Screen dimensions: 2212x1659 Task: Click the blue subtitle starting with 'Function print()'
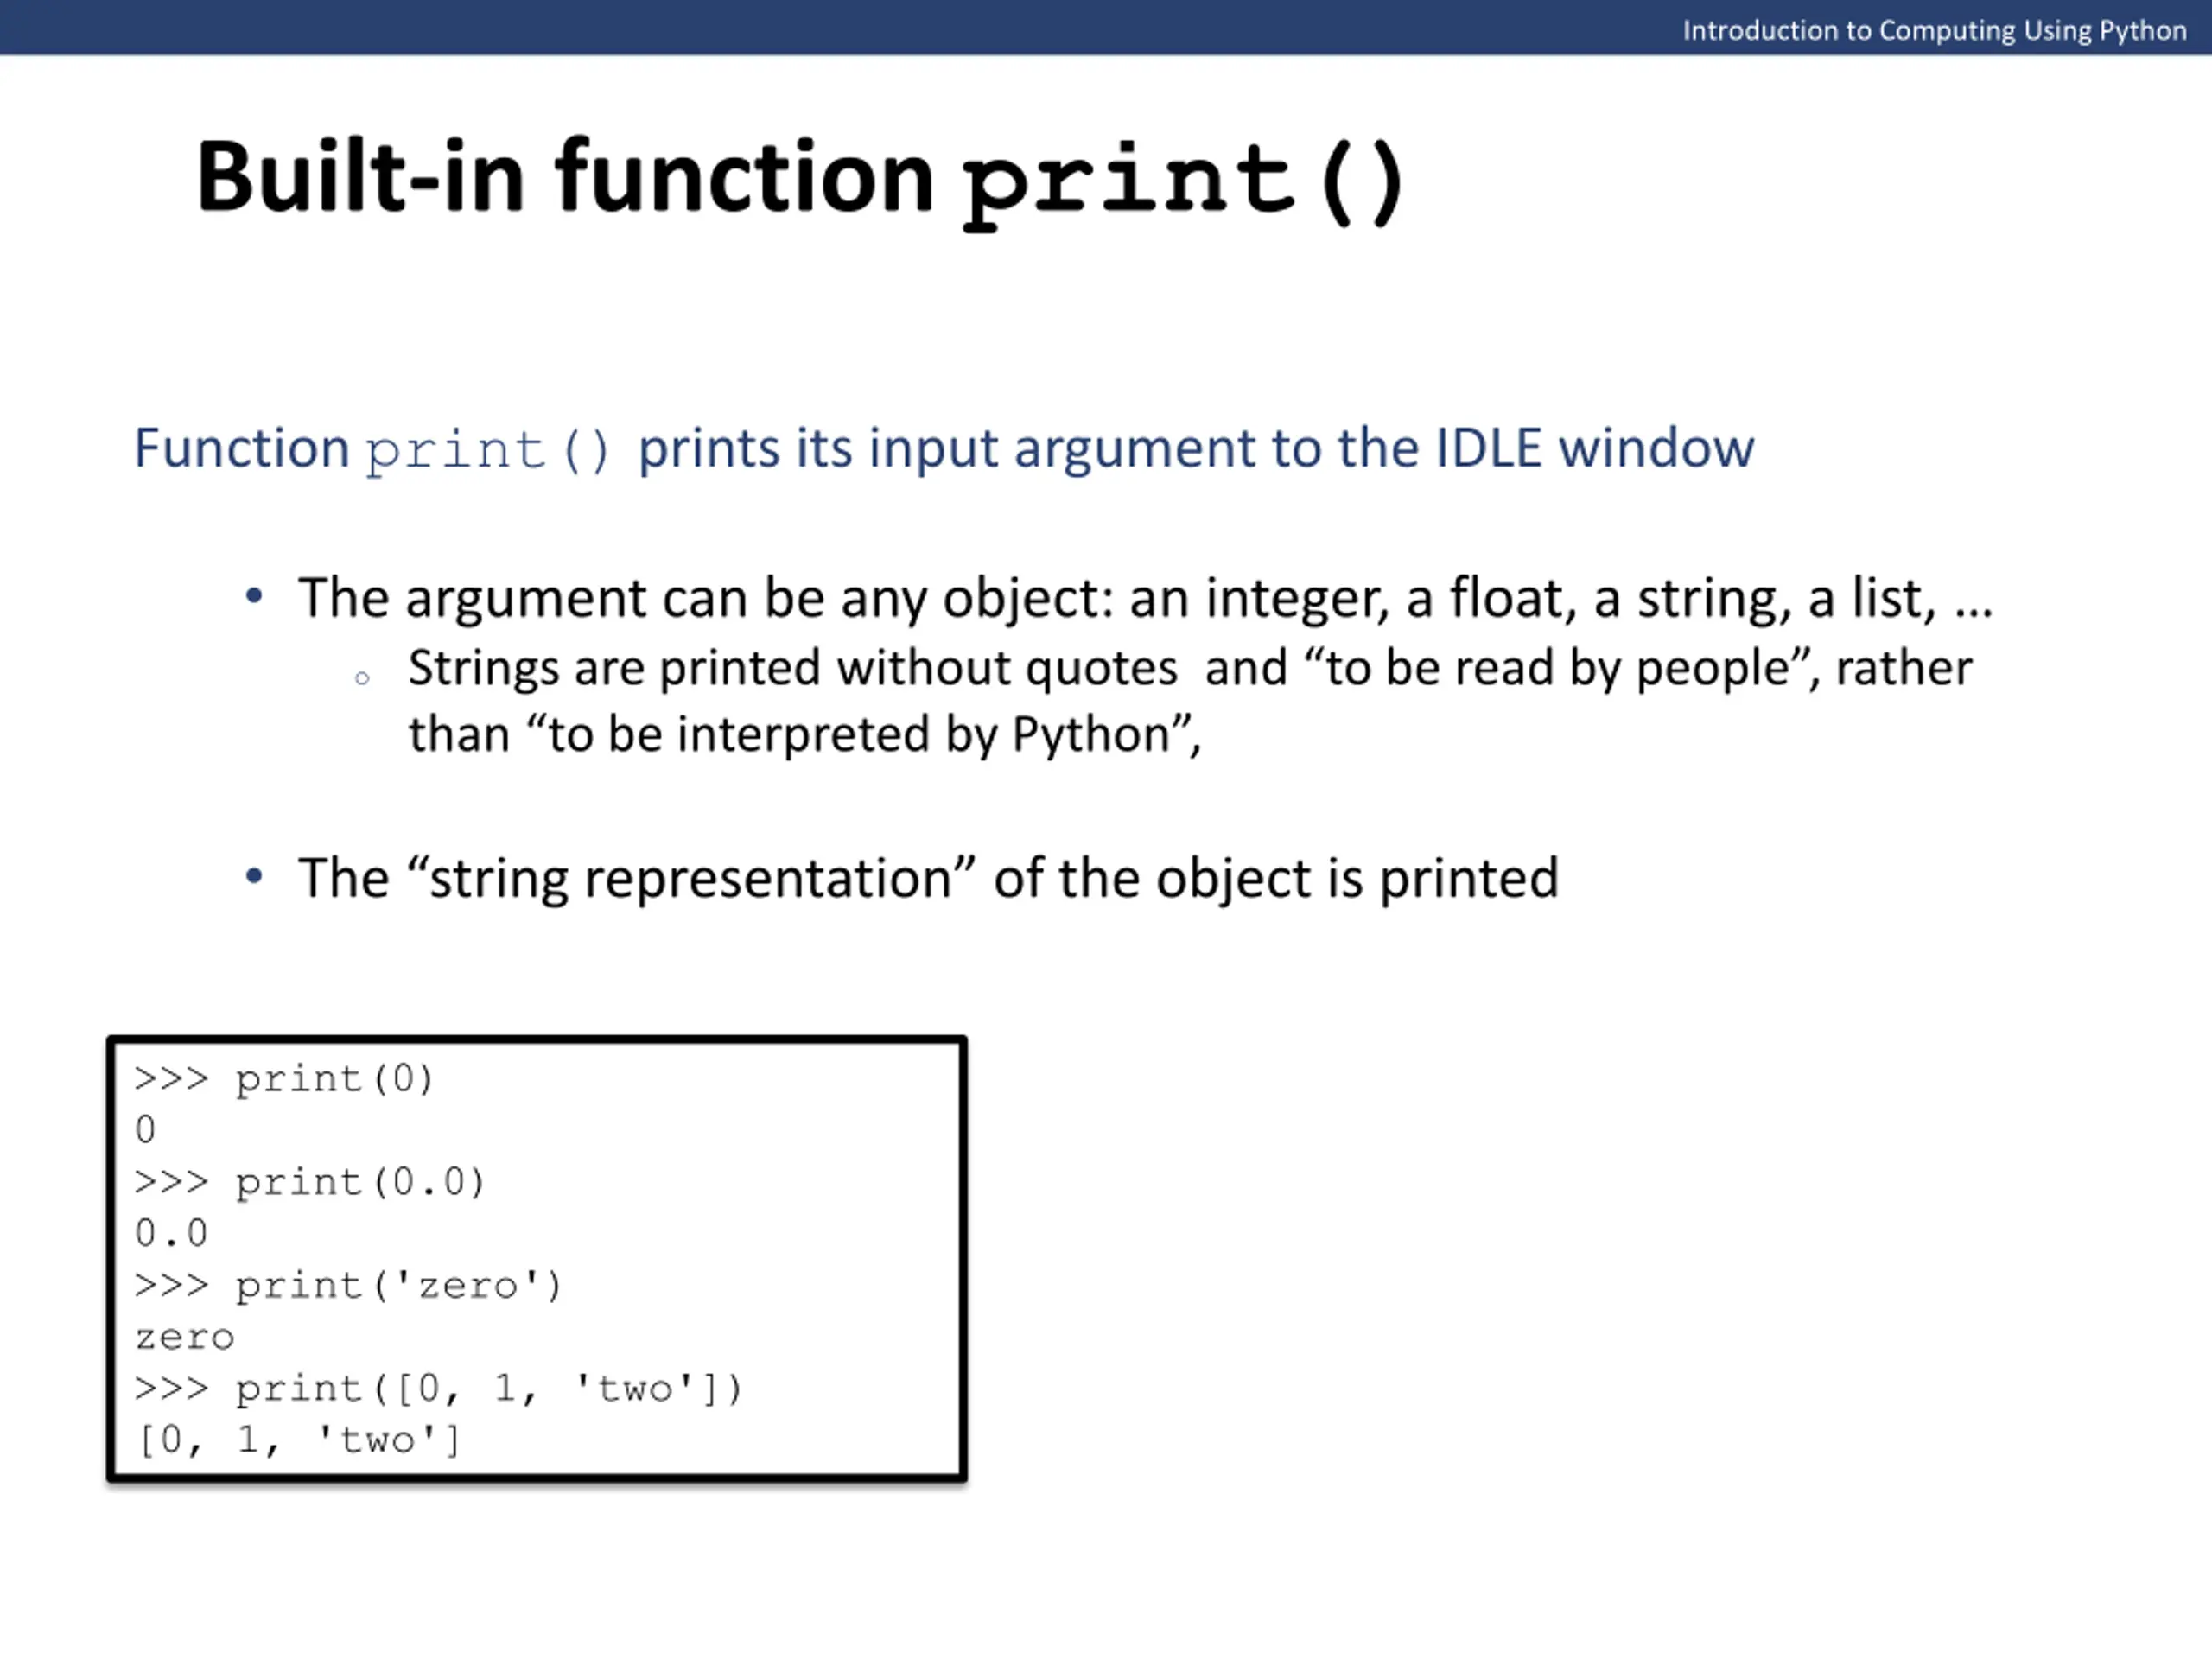coord(944,448)
